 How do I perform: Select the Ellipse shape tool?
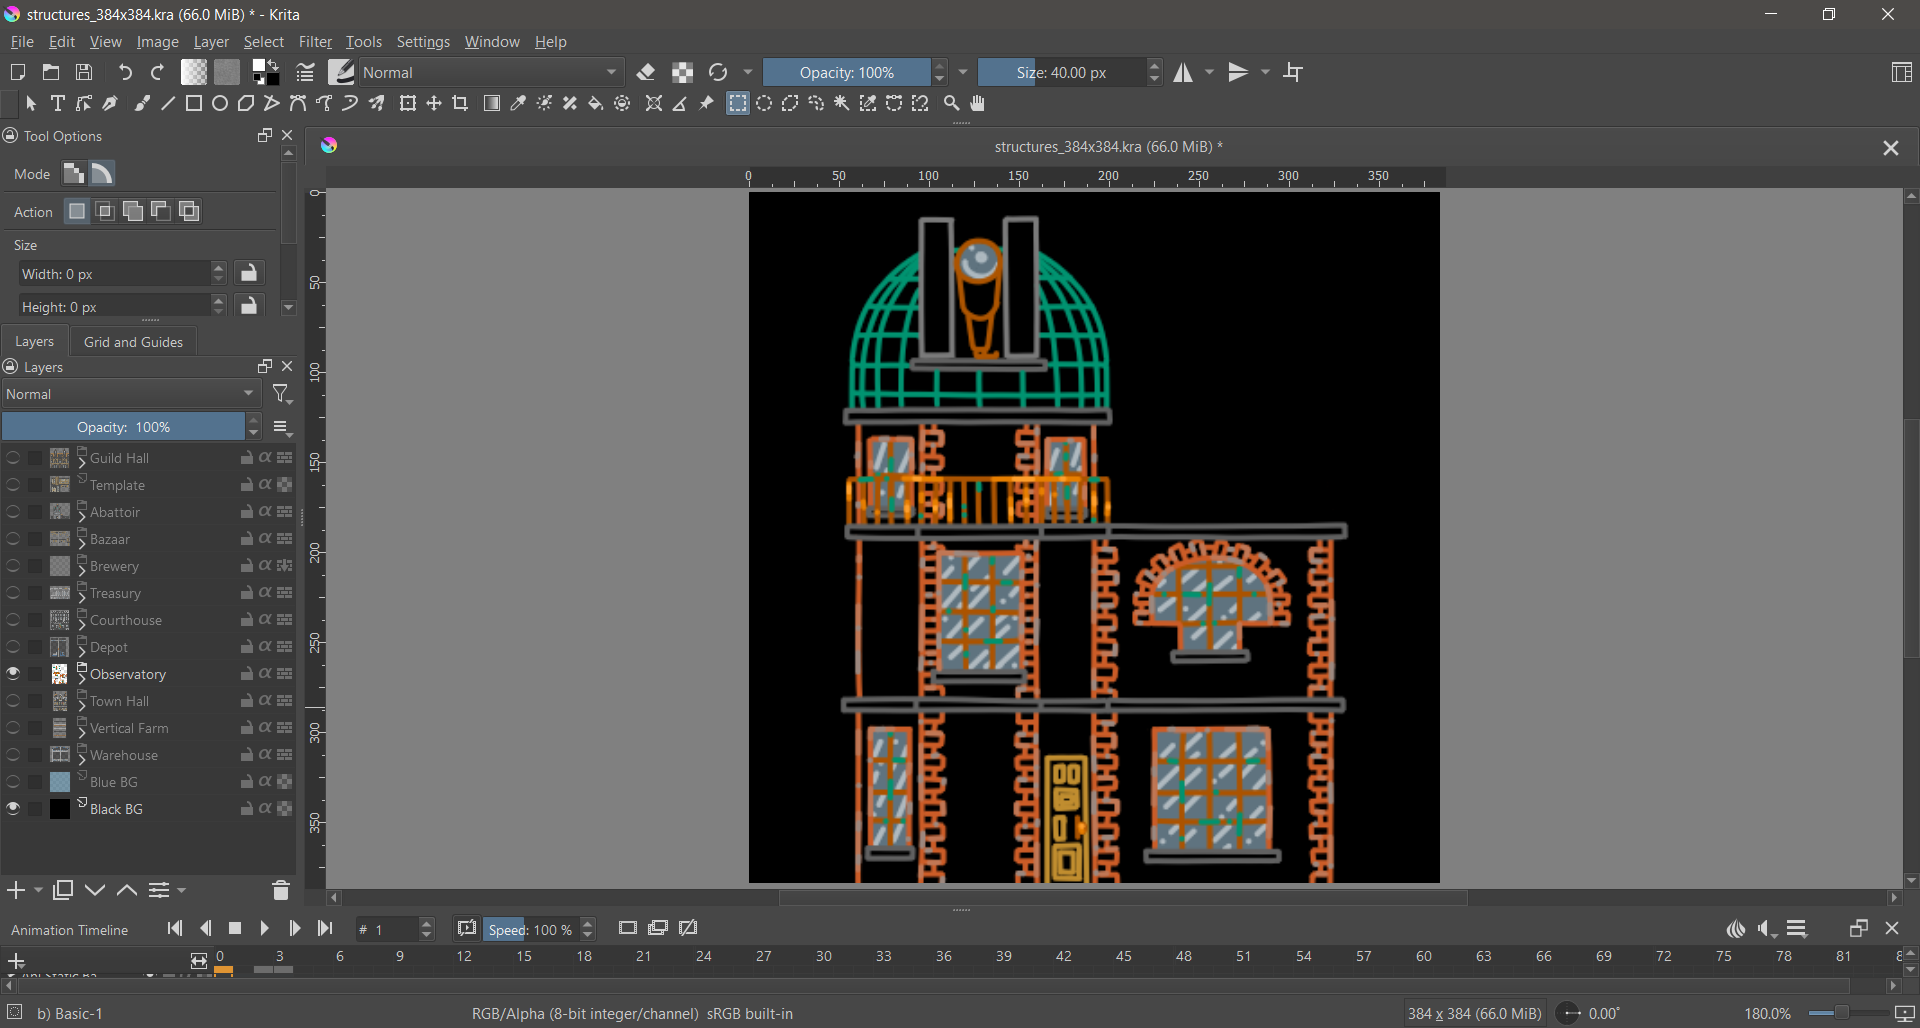coord(220,104)
